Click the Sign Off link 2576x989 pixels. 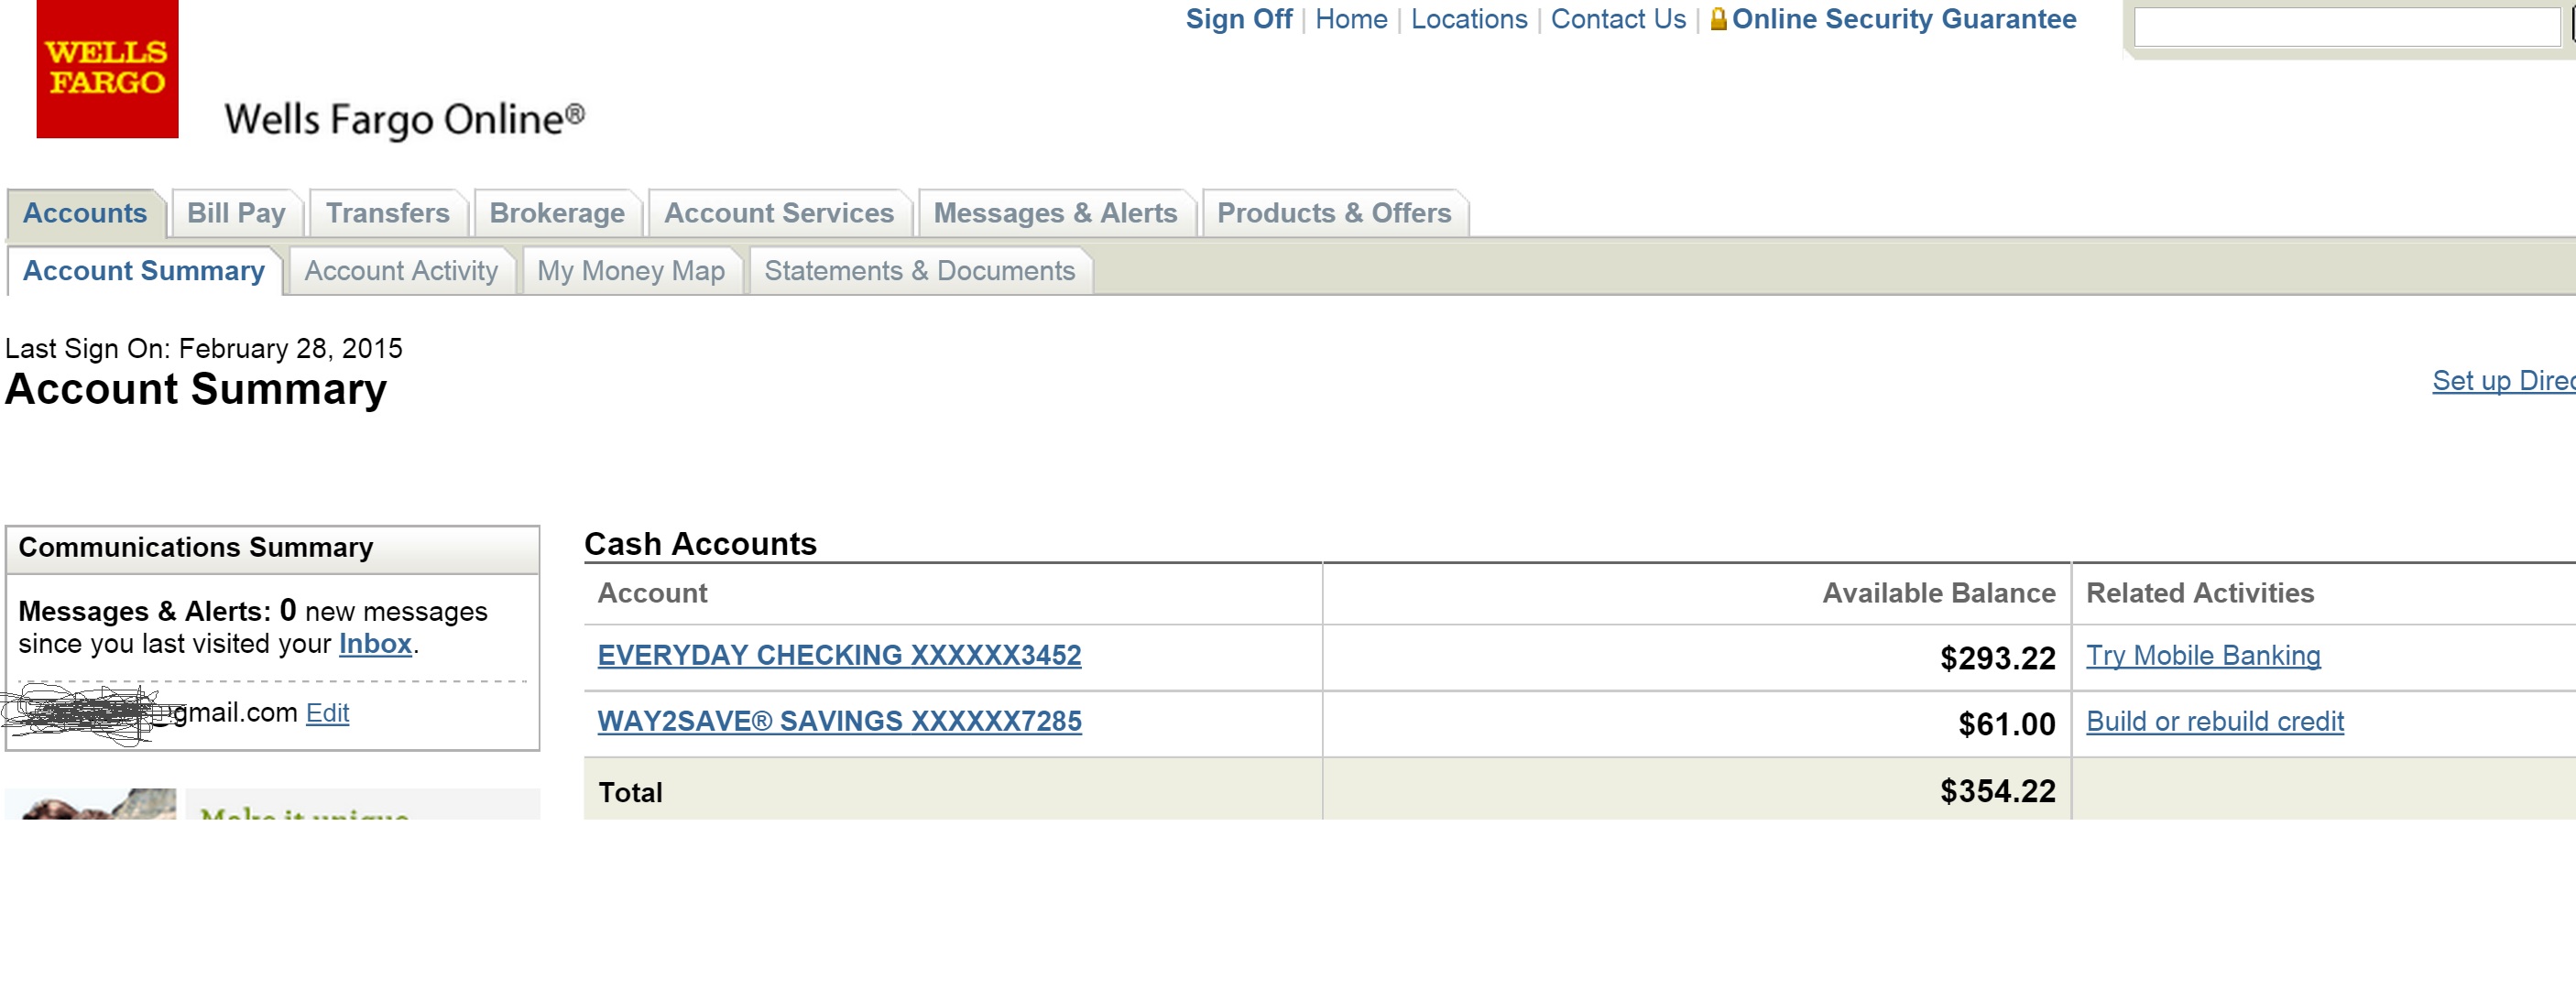point(1238,19)
